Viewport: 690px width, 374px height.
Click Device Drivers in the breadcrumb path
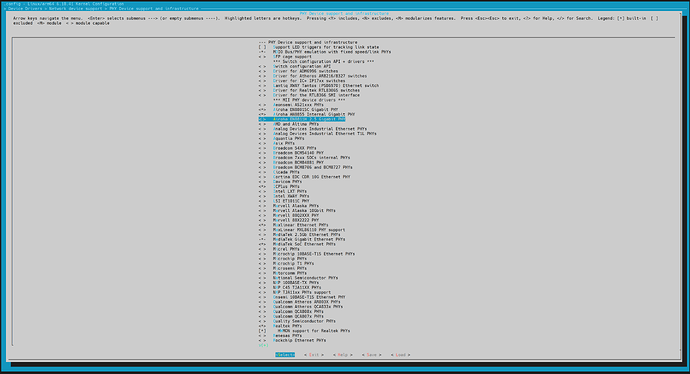pos(25,8)
